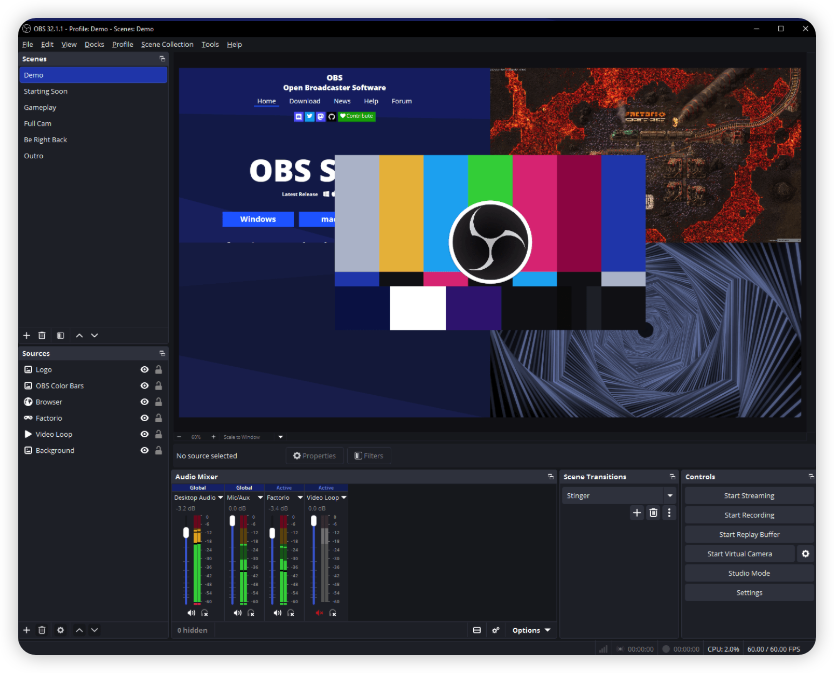Move scene up with arrow icon
This screenshot has height=673, width=834.
79,336
